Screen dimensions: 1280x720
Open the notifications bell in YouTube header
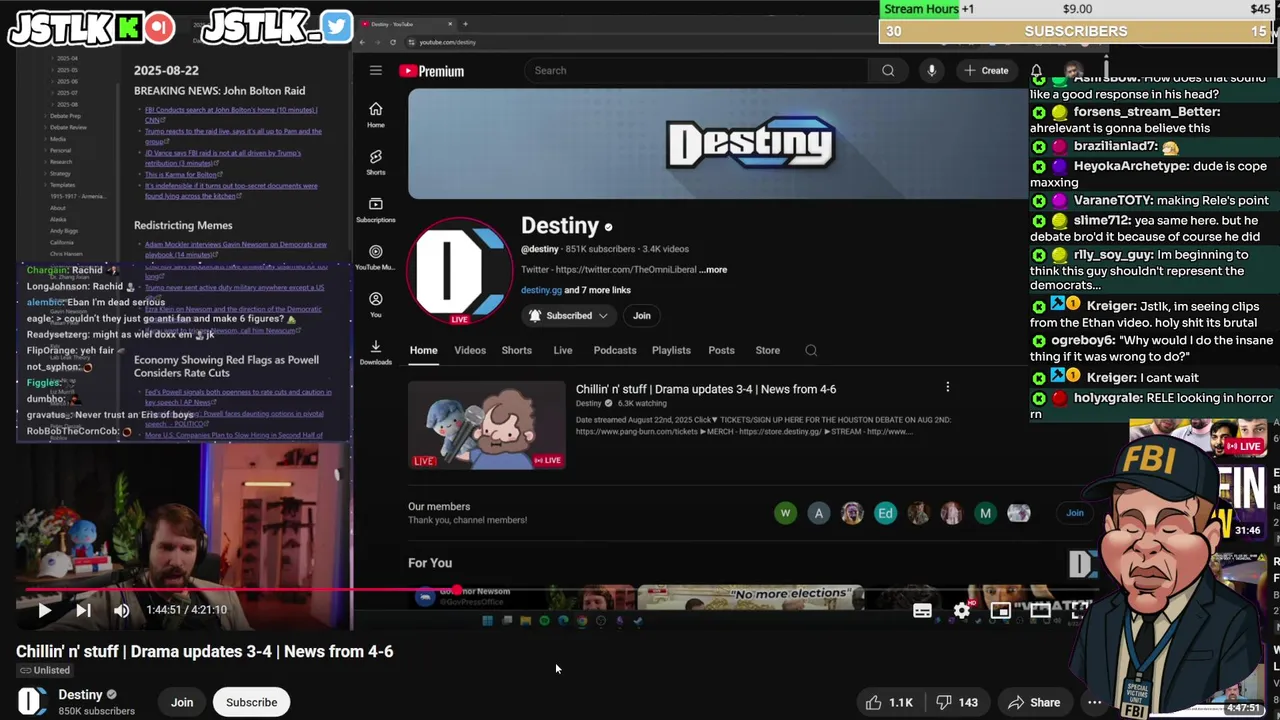point(1036,71)
